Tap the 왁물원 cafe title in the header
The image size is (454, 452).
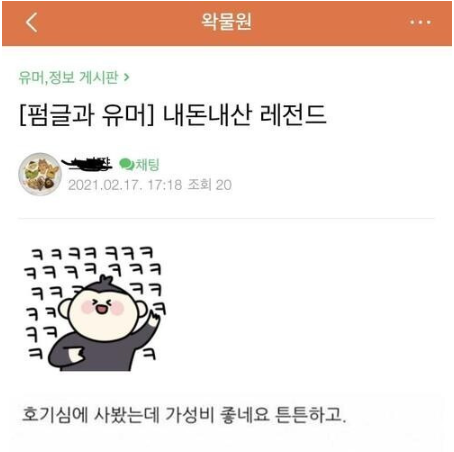coord(227,22)
